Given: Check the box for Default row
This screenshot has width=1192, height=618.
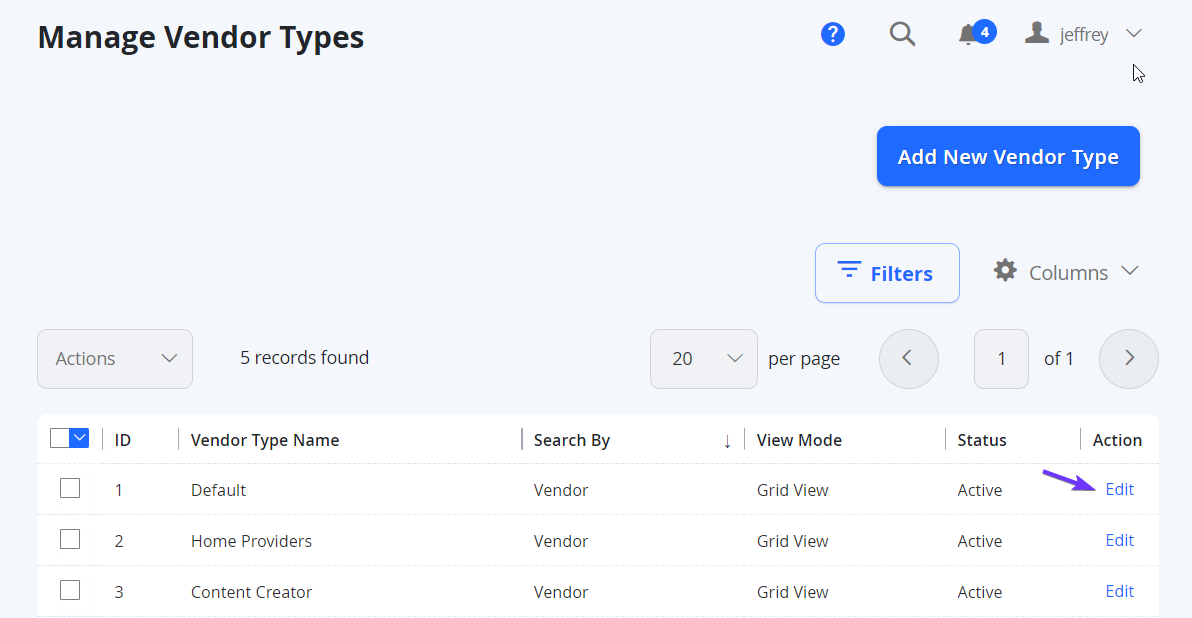Looking at the screenshot, I should tap(70, 489).
